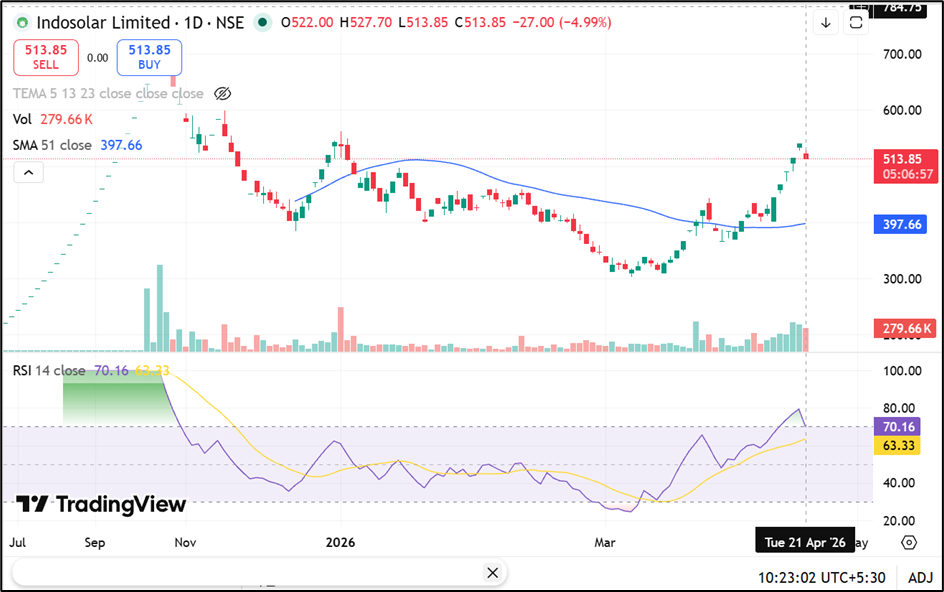Toggle ADJ adjusted data setting
Image resolution: width=944 pixels, height=592 pixels.
point(921,576)
